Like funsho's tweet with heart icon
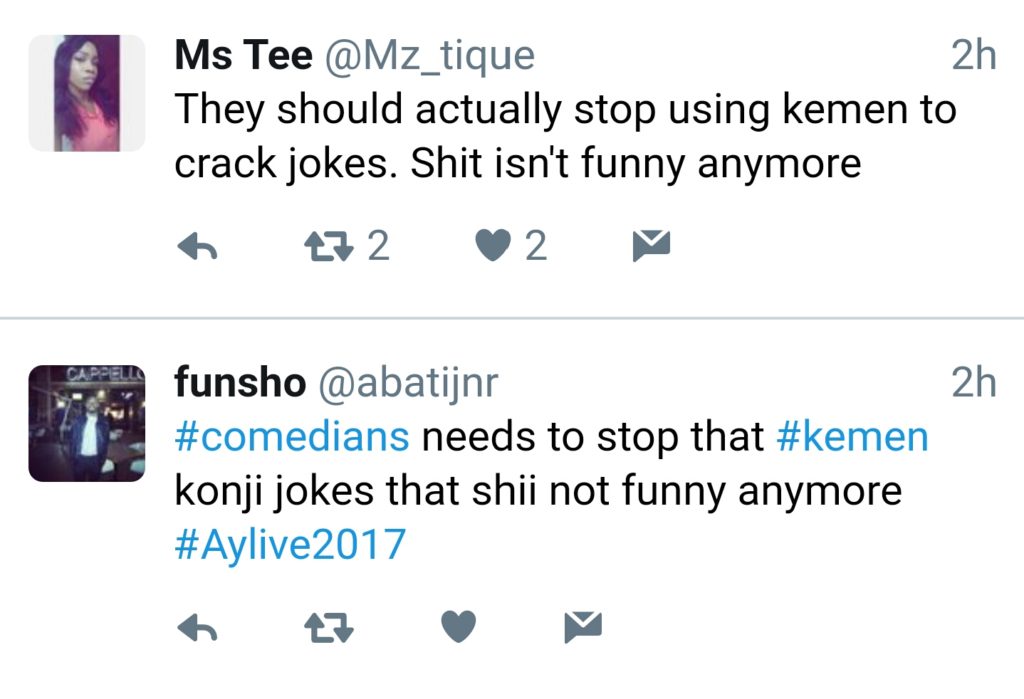Image resolution: width=1024 pixels, height=699 pixels. pyautogui.click(x=459, y=627)
